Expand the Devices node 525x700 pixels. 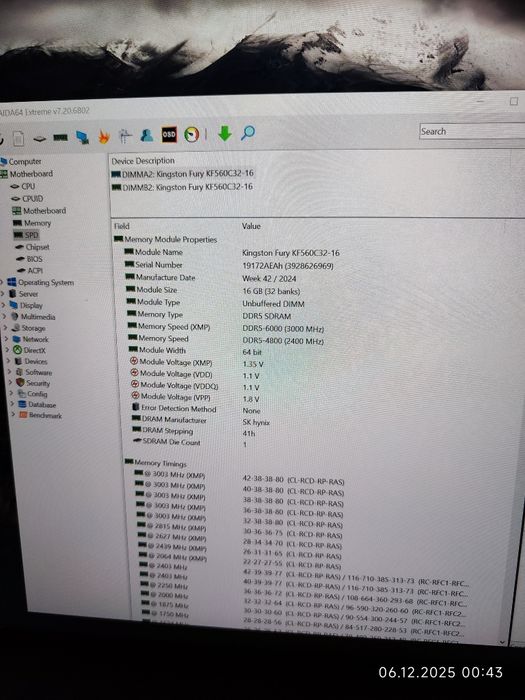point(9,361)
